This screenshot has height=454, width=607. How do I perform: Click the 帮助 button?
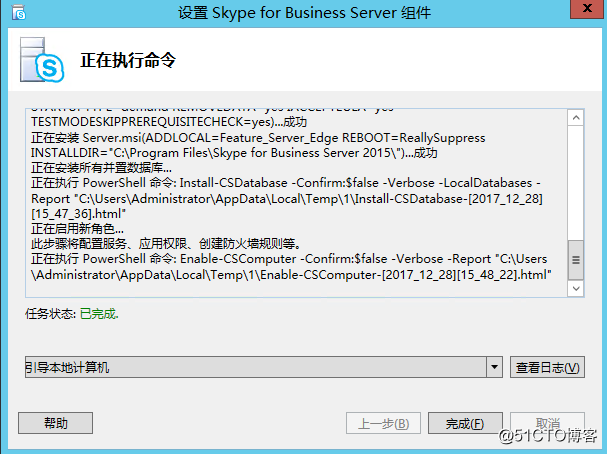click(55, 423)
